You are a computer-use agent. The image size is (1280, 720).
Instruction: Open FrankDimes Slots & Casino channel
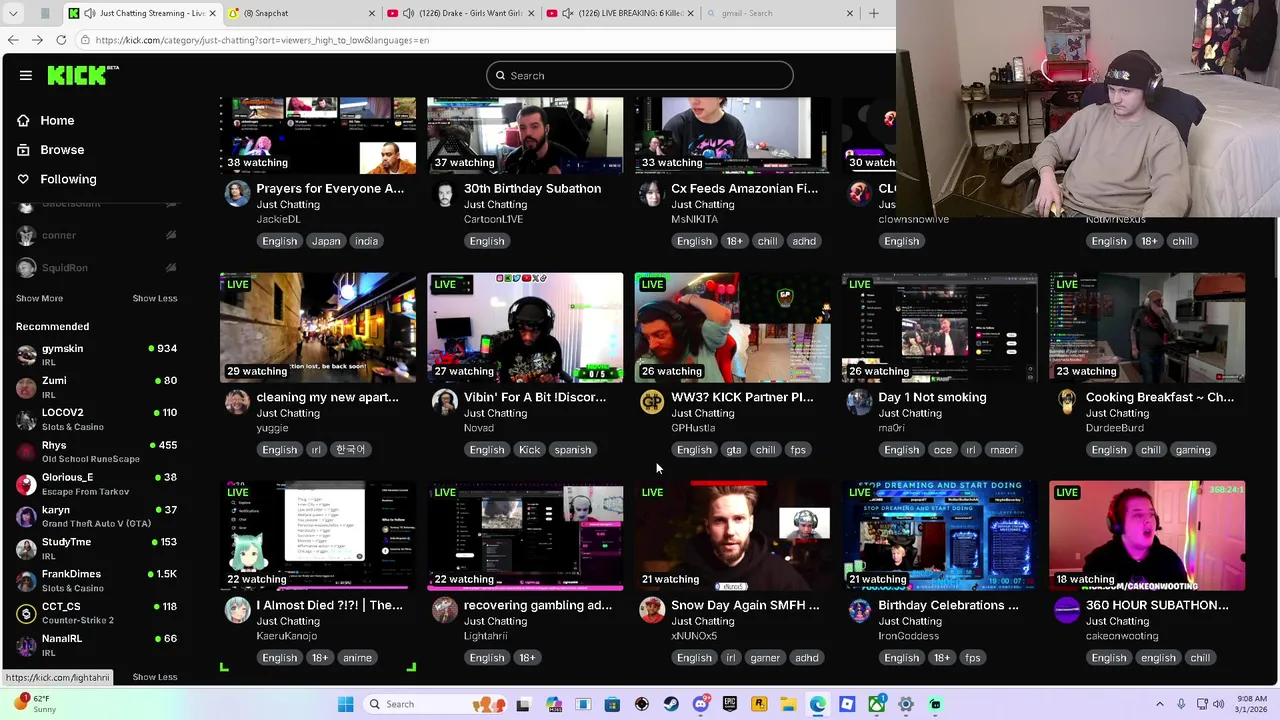pyautogui.click(x=96, y=580)
